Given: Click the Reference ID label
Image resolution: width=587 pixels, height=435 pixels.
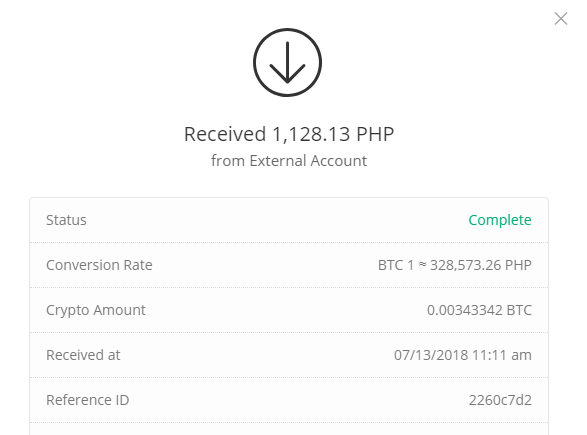Looking at the screenshot, I should [88, 400].
